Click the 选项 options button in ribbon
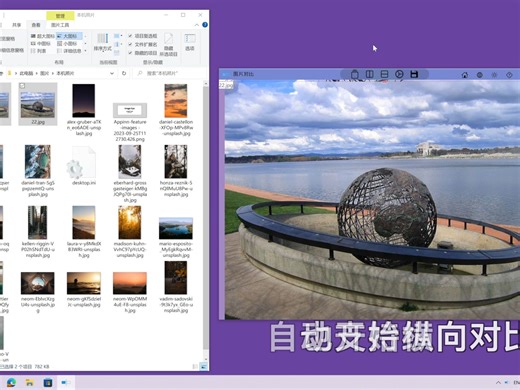The width and height of the screenshot is (520, 390). [190, 42]
